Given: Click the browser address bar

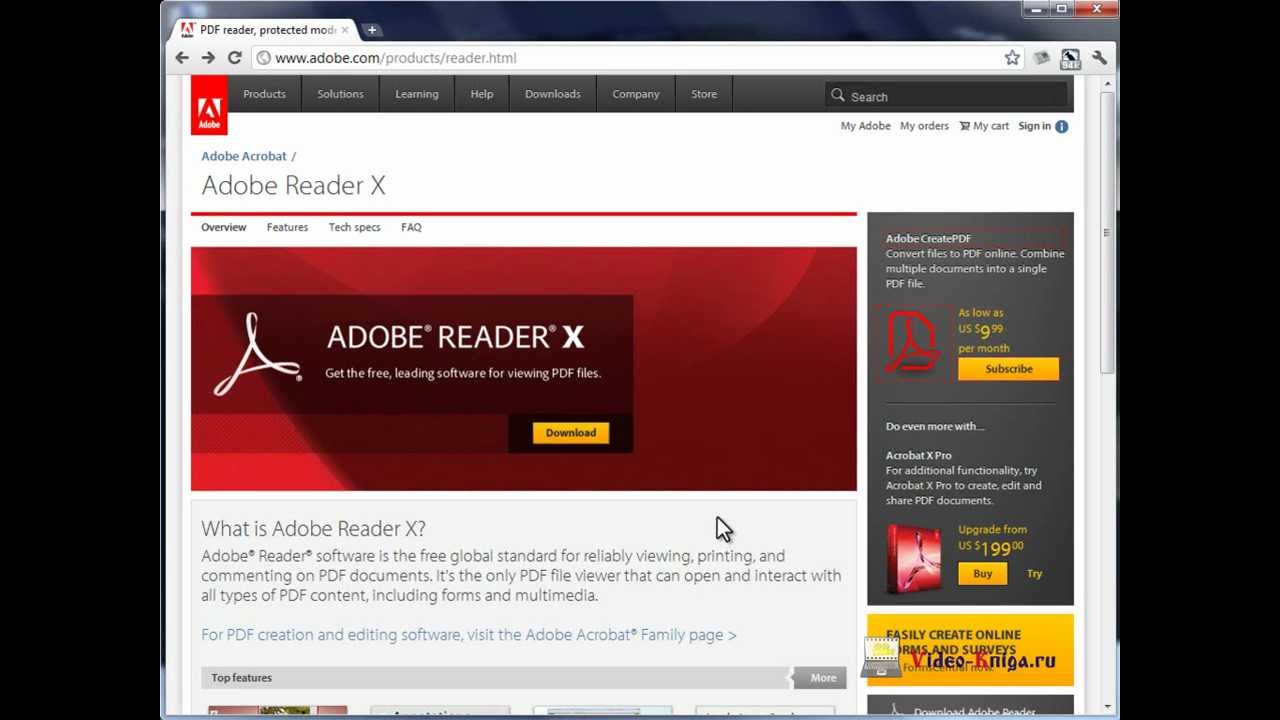Looking at the screenshot, I should pos(630,58).
